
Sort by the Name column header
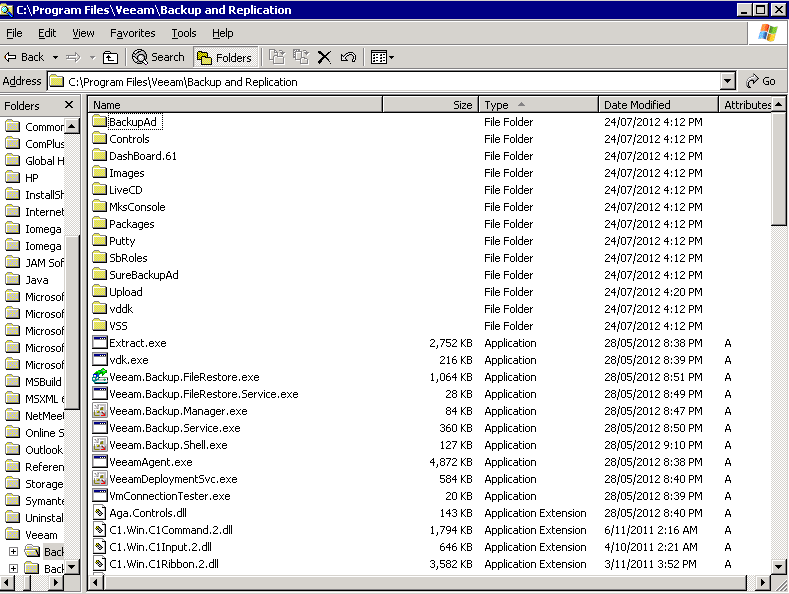coord(235,105)
